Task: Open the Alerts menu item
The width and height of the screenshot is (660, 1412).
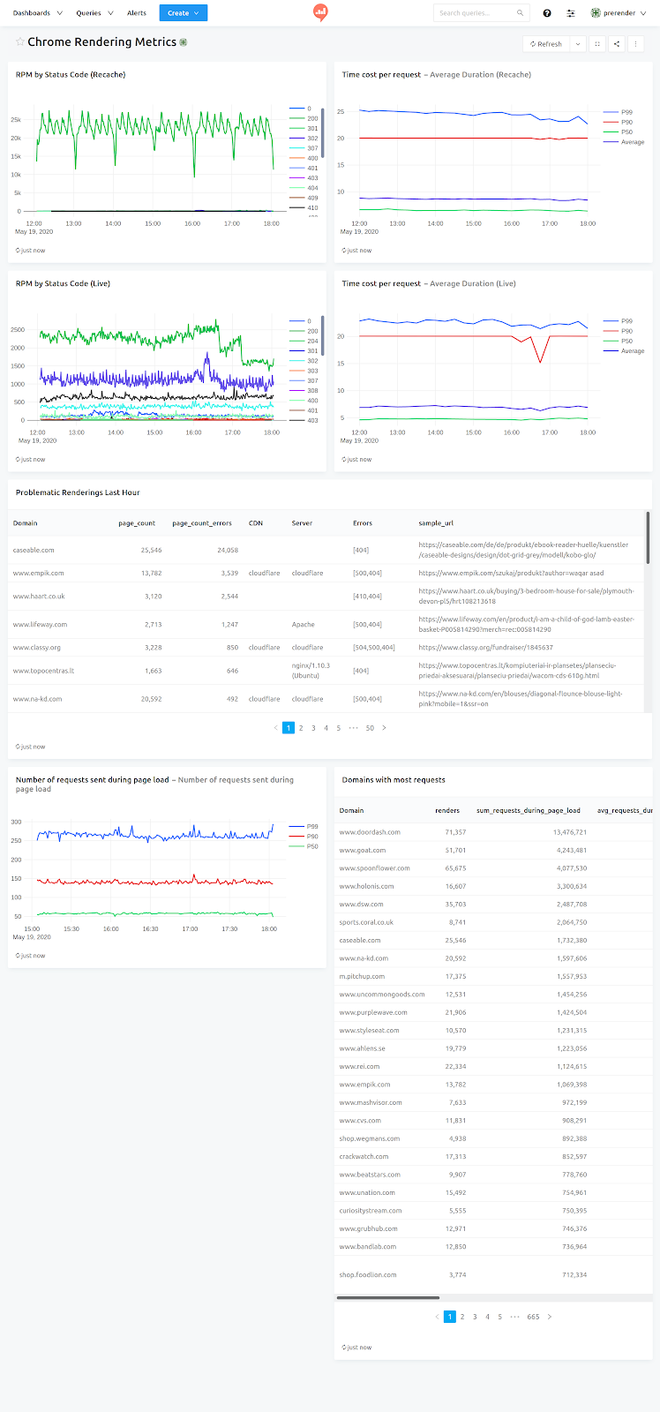Action: [x=136, y=13]
